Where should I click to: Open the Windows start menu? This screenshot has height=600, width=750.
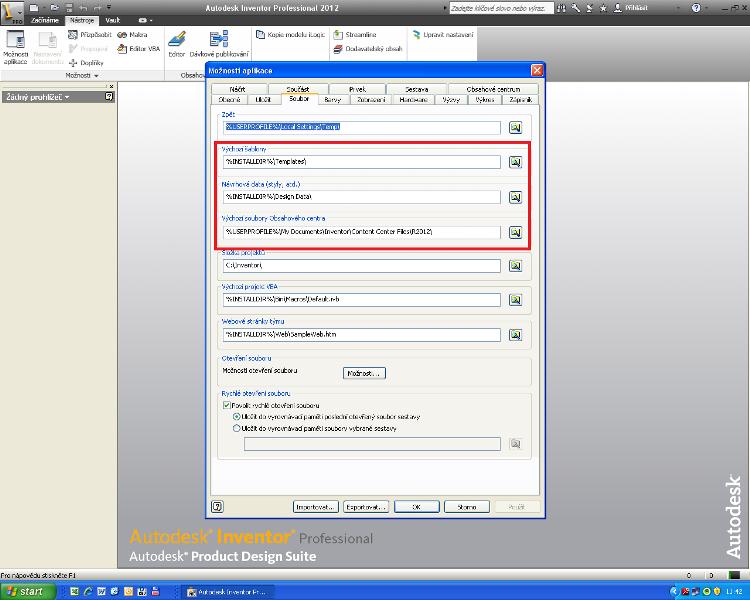click(x=28, y=592)
